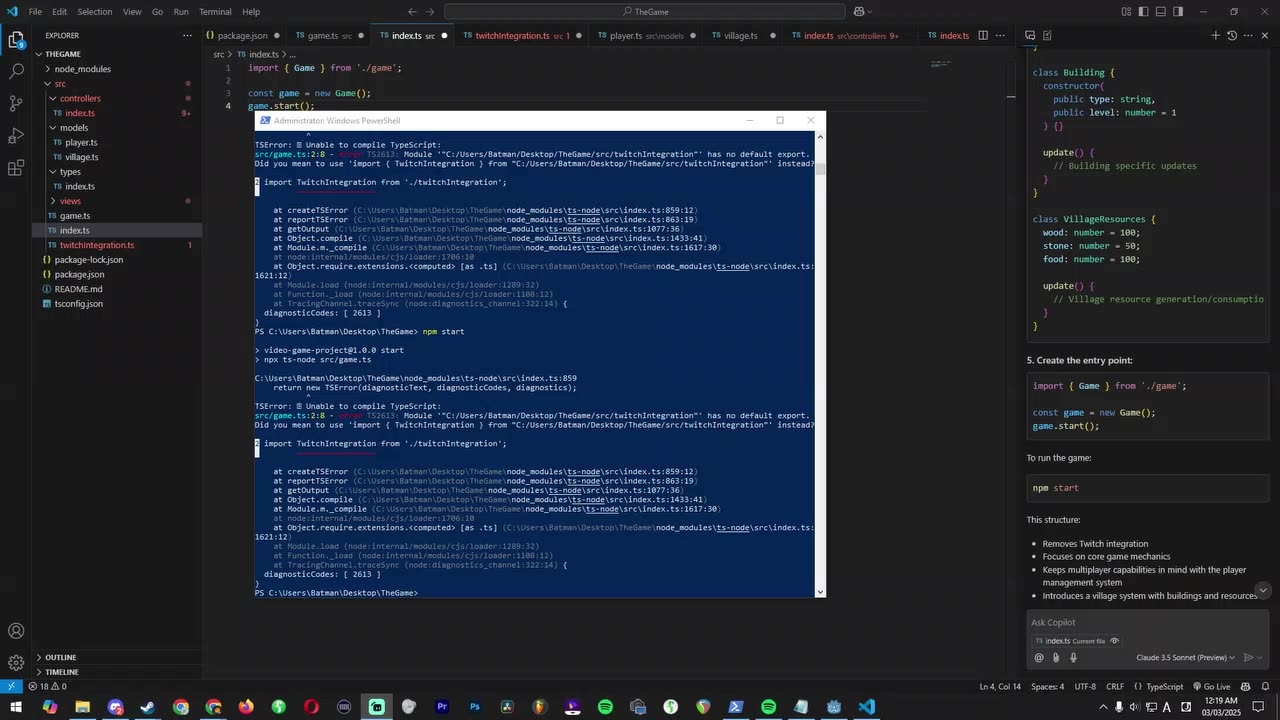The height and width of the screenshot is (720, 1280).
Task: Open send options dropdown arrow
Action: (x=1260, y=657)
